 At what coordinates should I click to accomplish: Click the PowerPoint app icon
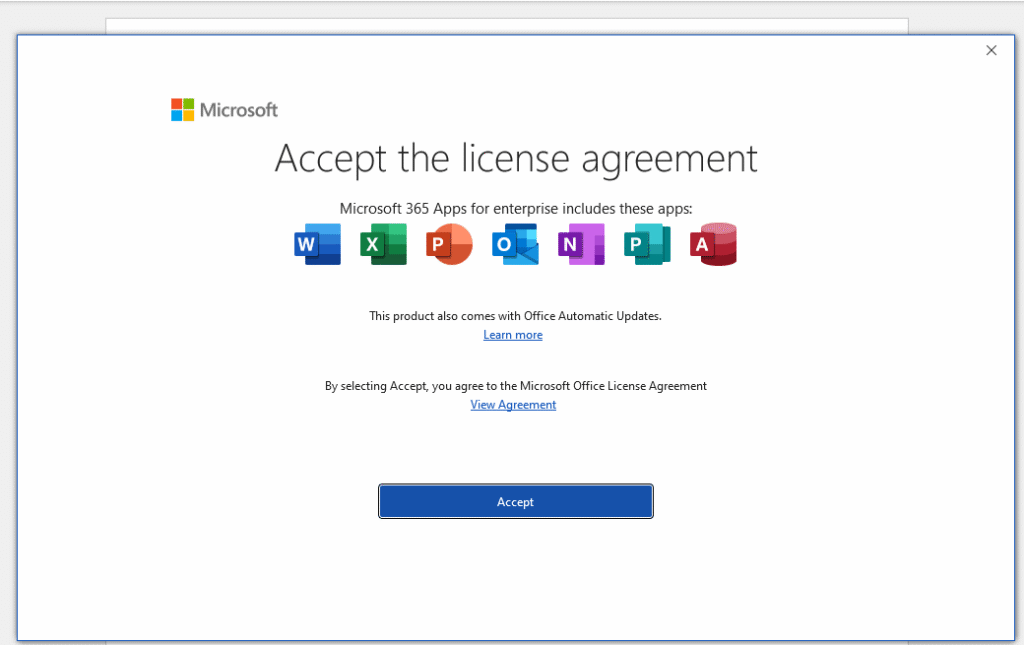pos(449,244)
